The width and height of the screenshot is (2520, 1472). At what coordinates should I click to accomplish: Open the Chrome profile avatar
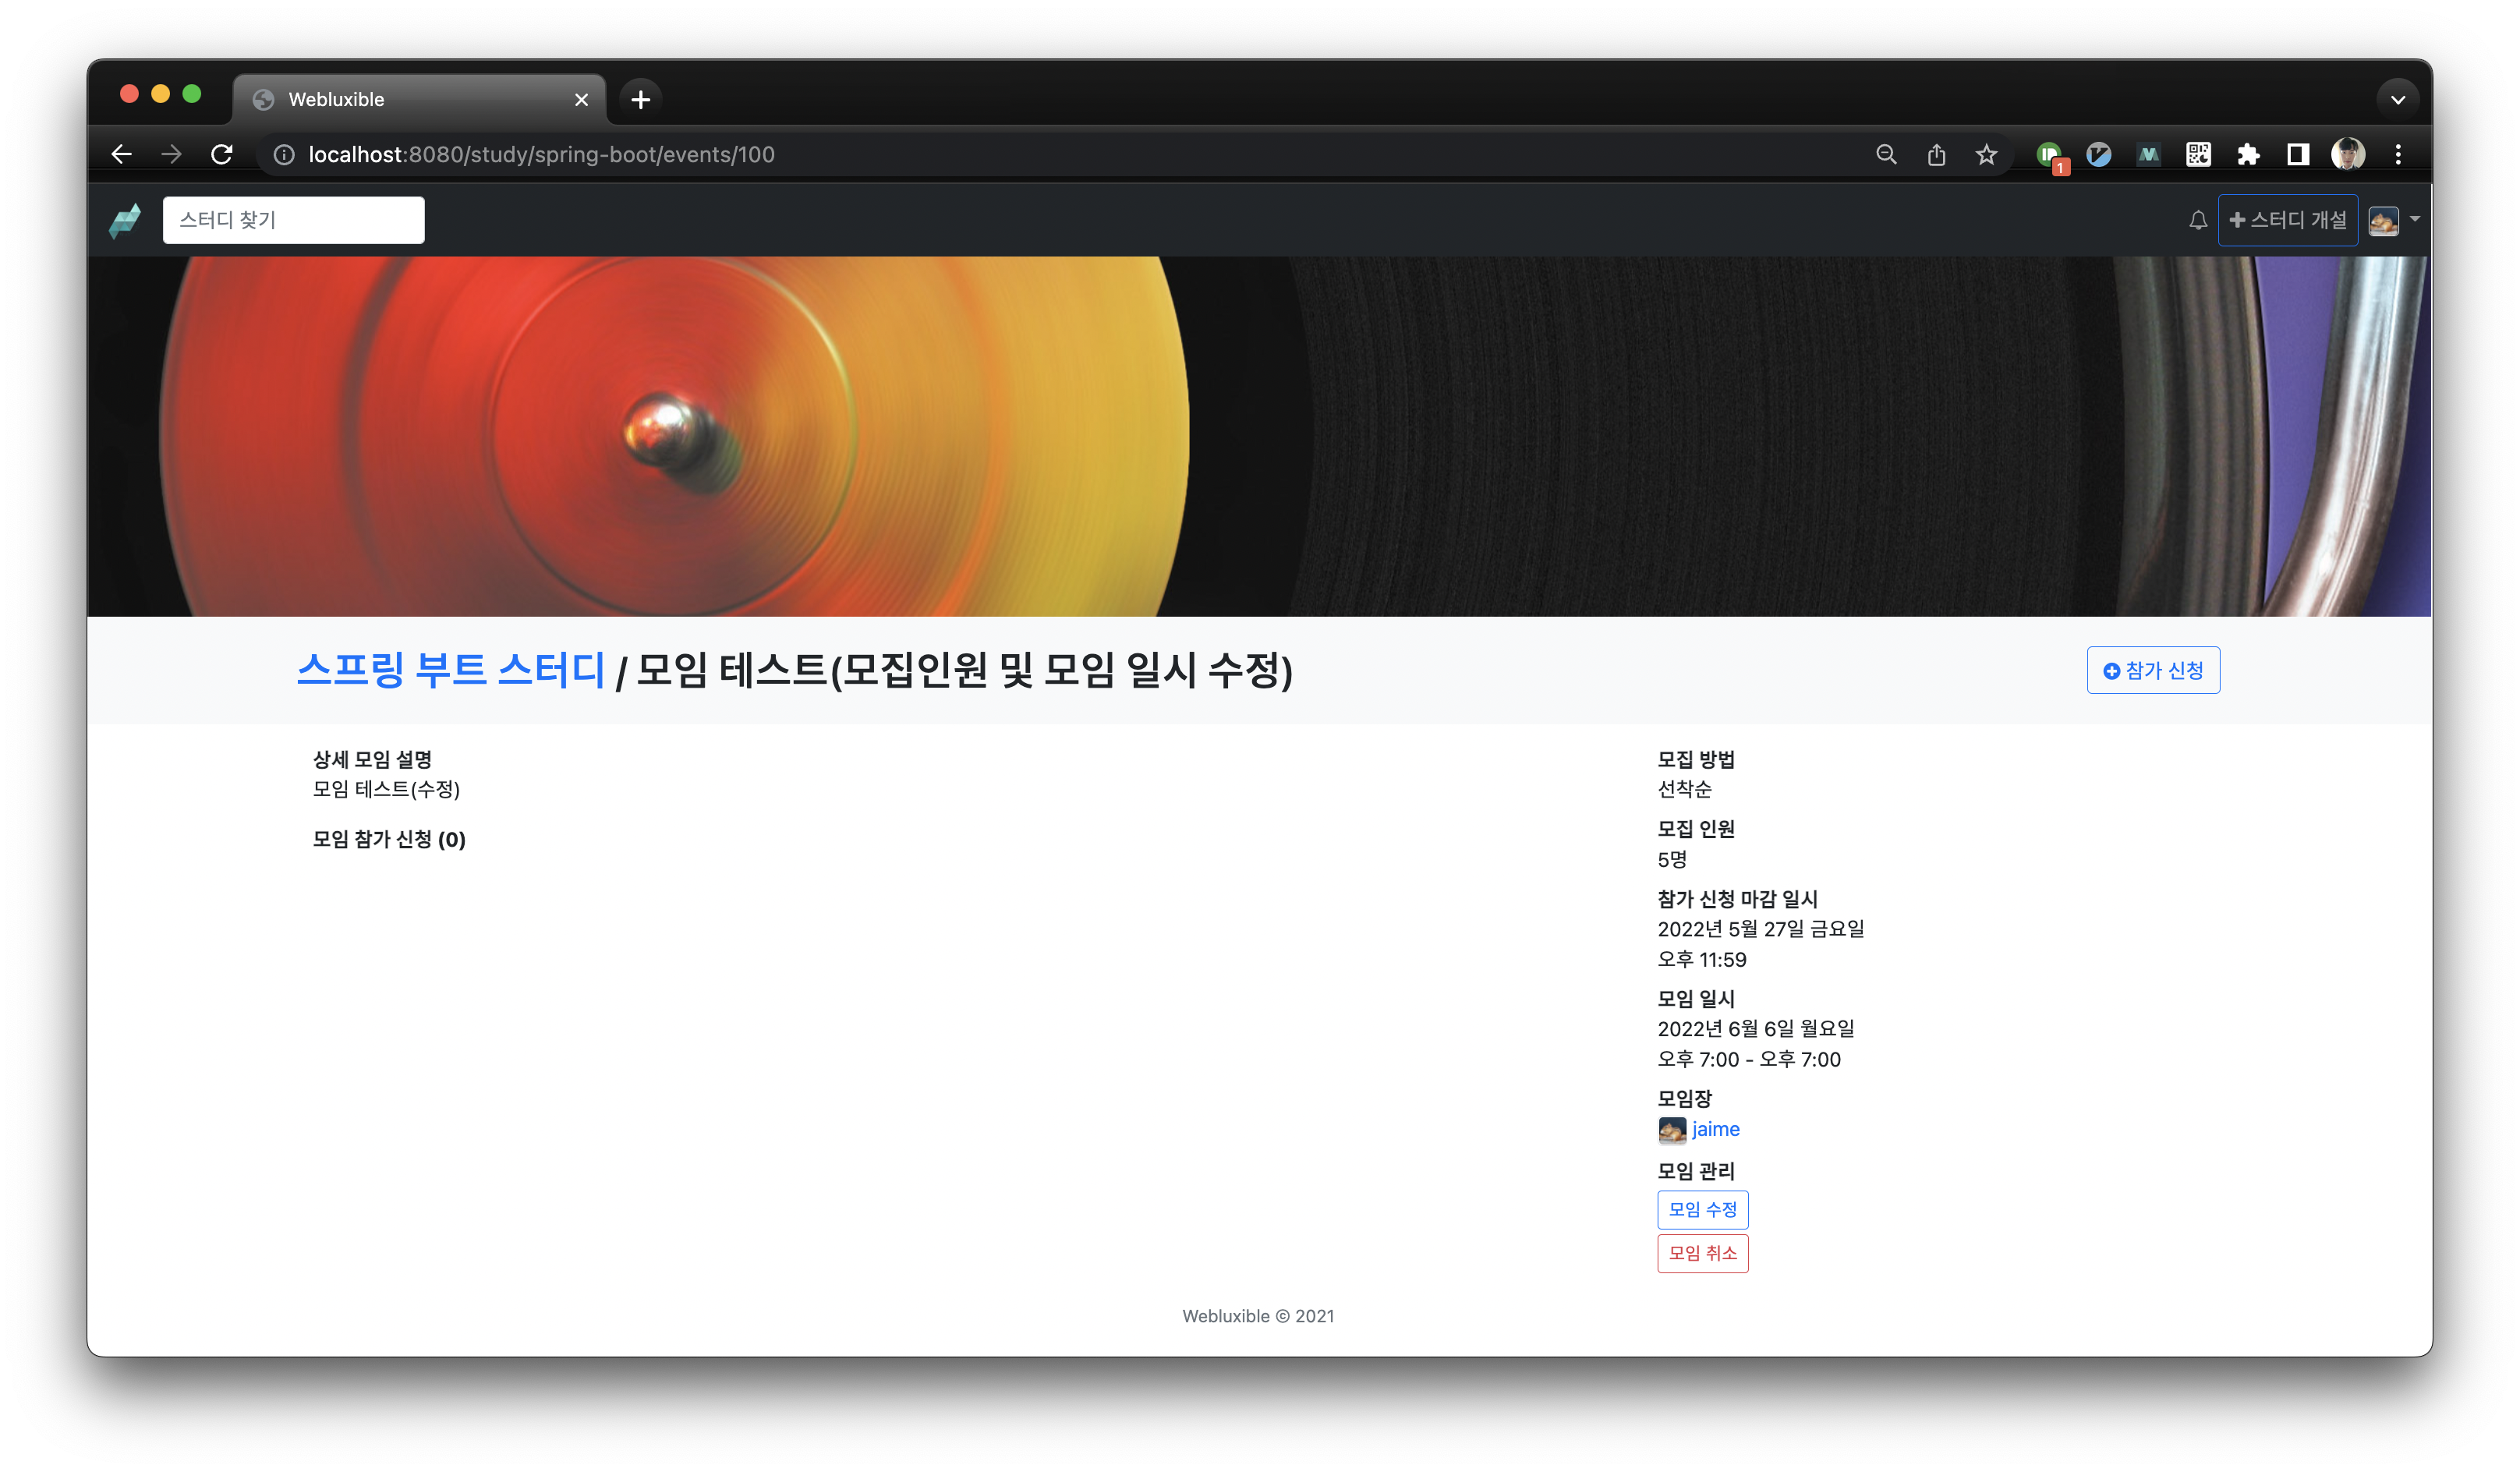point(2347,154)
